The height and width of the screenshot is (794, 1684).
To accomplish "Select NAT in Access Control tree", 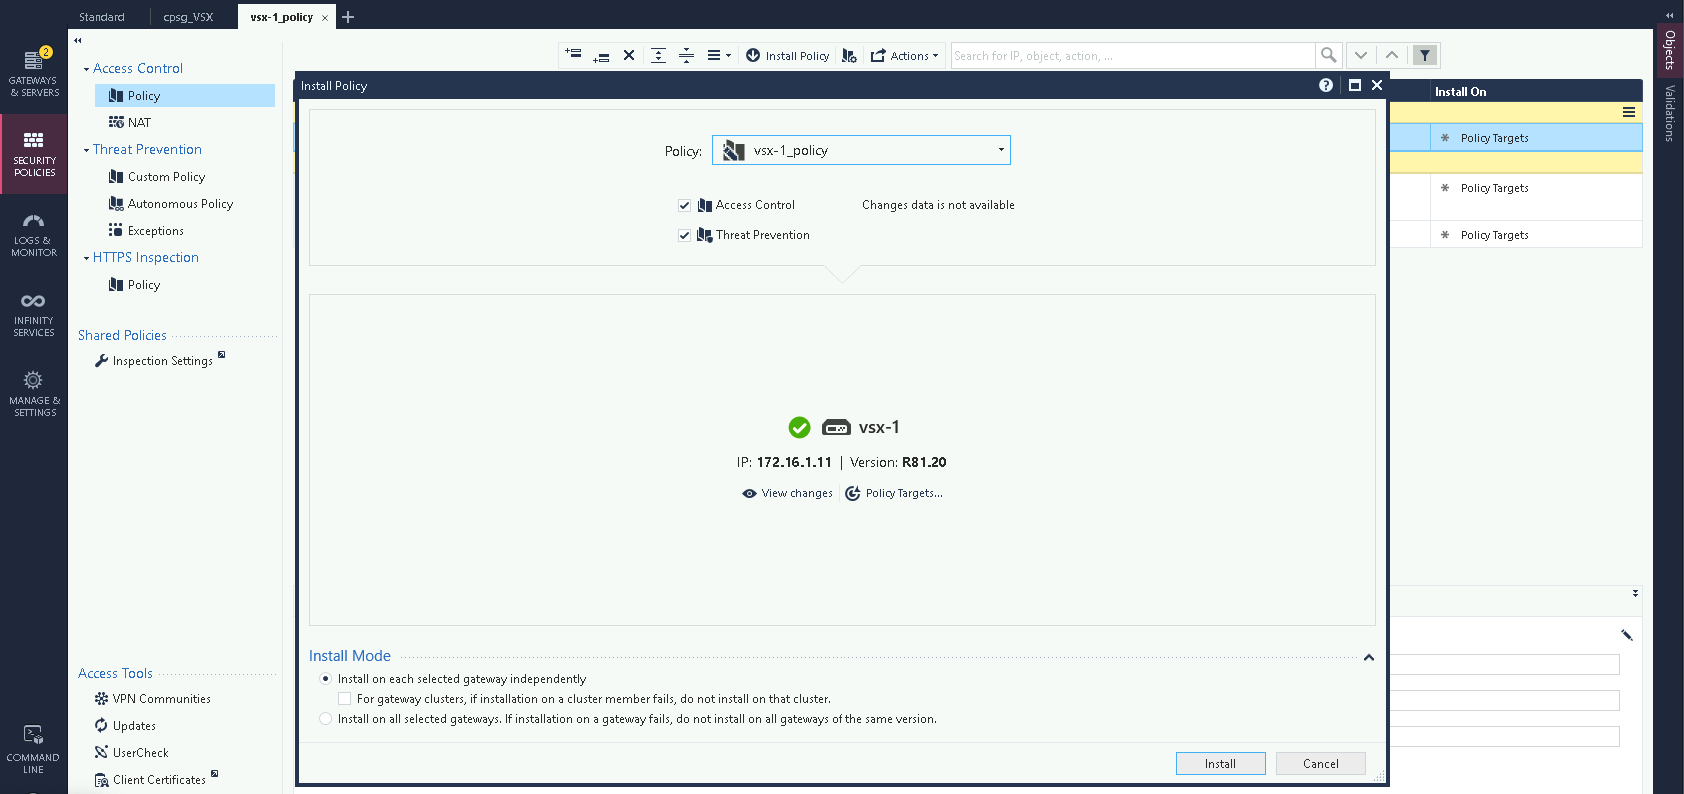I will click(x=139, y=123).
